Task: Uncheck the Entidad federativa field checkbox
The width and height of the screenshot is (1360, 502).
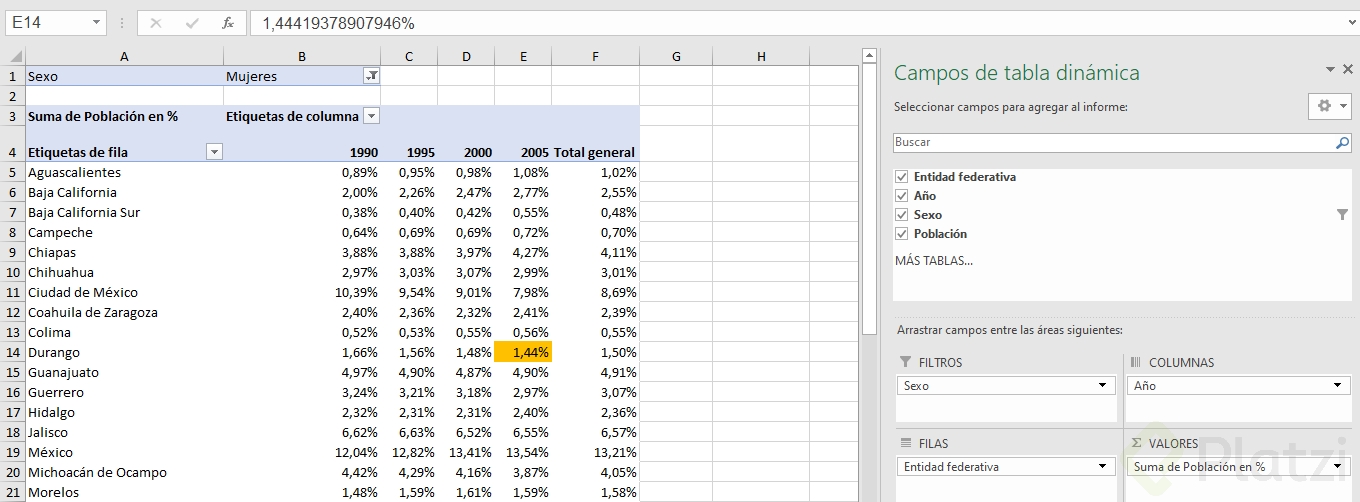Action: (902, 177)
